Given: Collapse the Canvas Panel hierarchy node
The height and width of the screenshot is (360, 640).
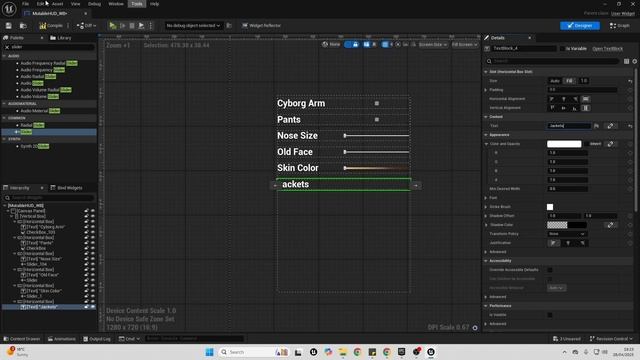Looking at the screenshot, I should (8, 211).
